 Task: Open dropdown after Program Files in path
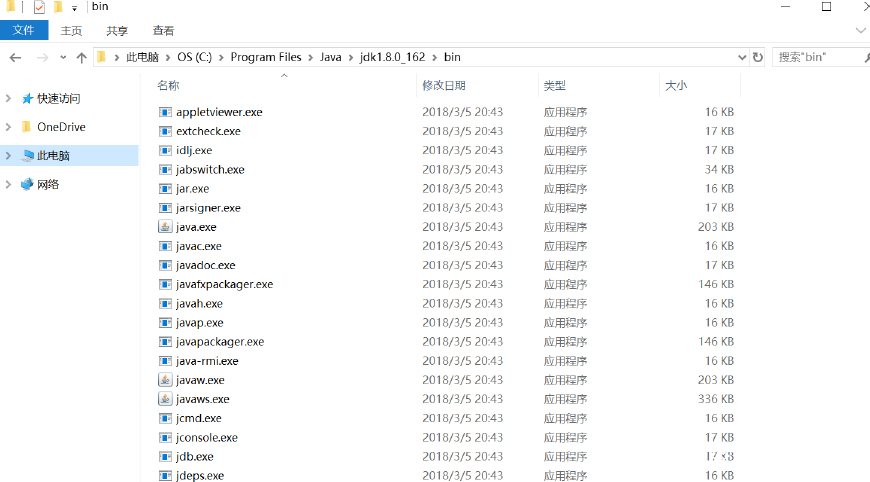(310, 58)
